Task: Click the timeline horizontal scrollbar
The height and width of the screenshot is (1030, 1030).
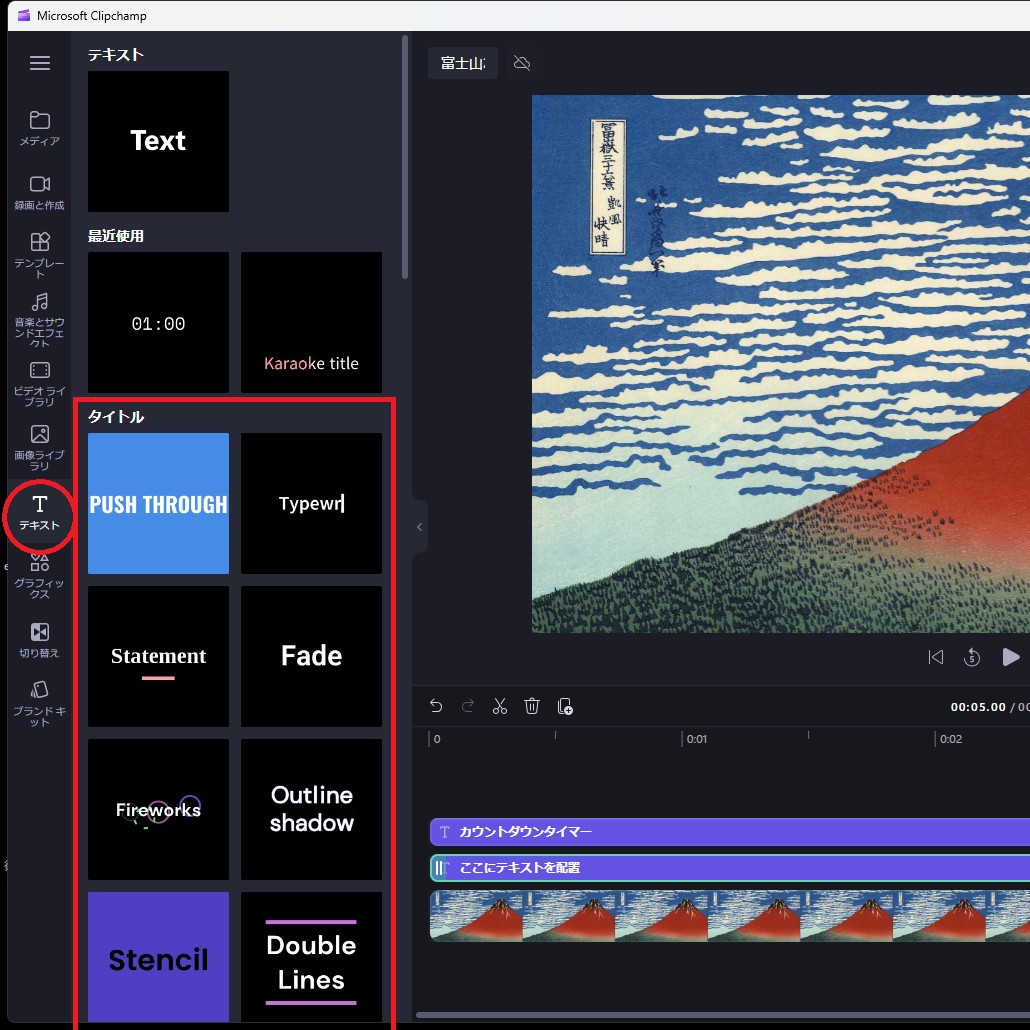Action: click(x=723, y=1016)
